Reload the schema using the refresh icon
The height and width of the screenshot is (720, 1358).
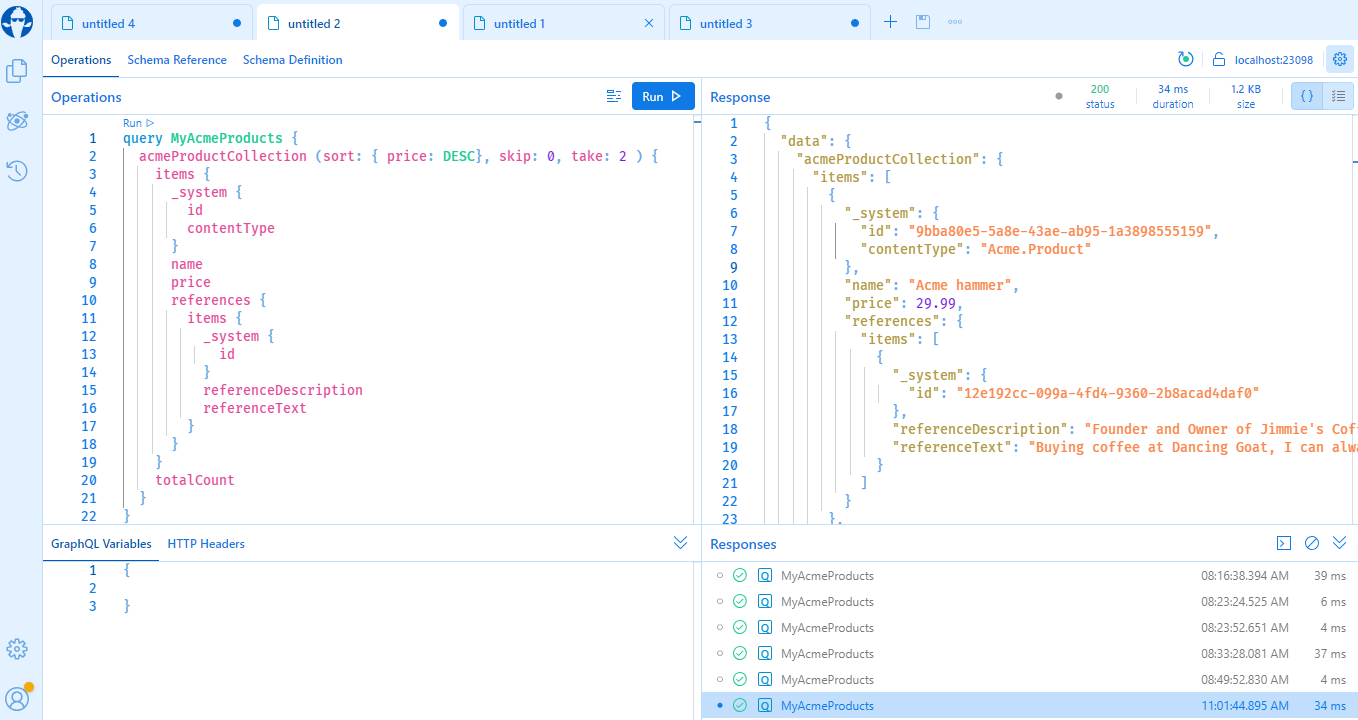1185,60
